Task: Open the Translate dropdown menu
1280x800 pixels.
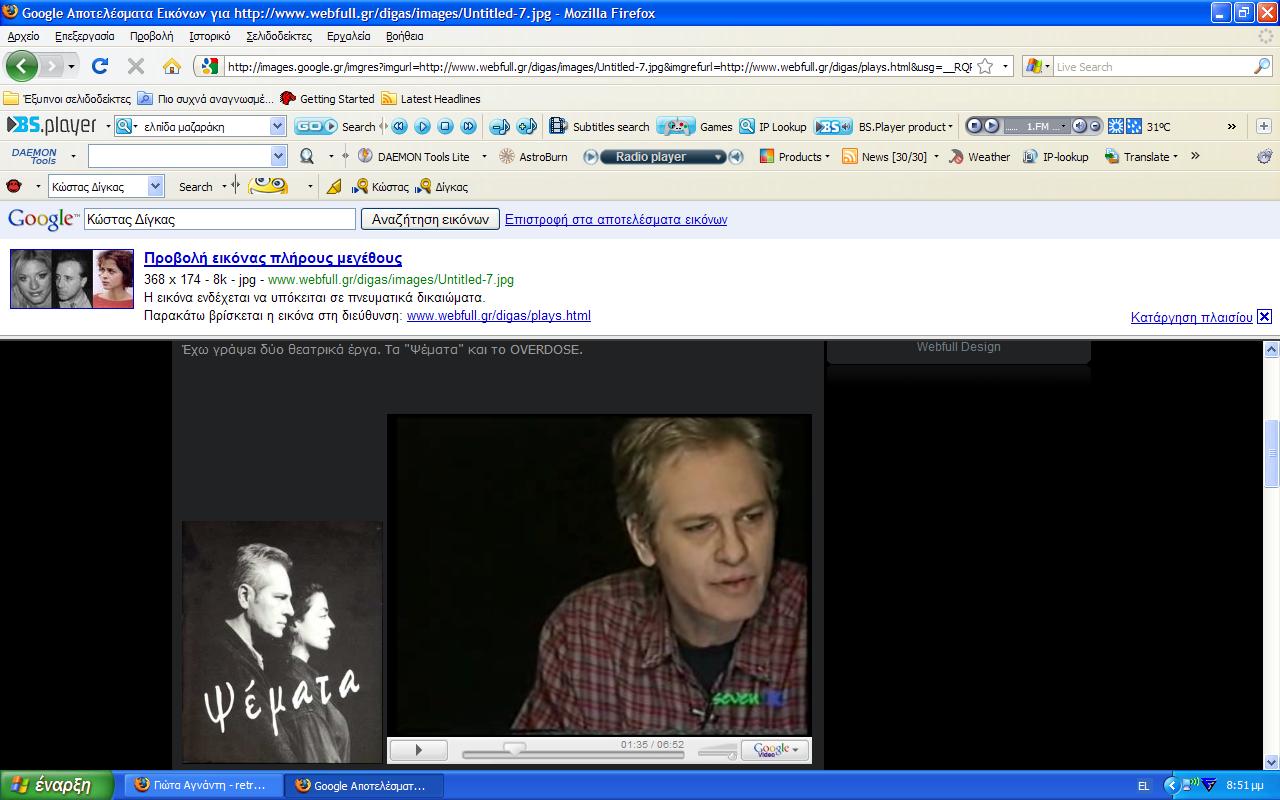Action: click(x=1175, y=157)
